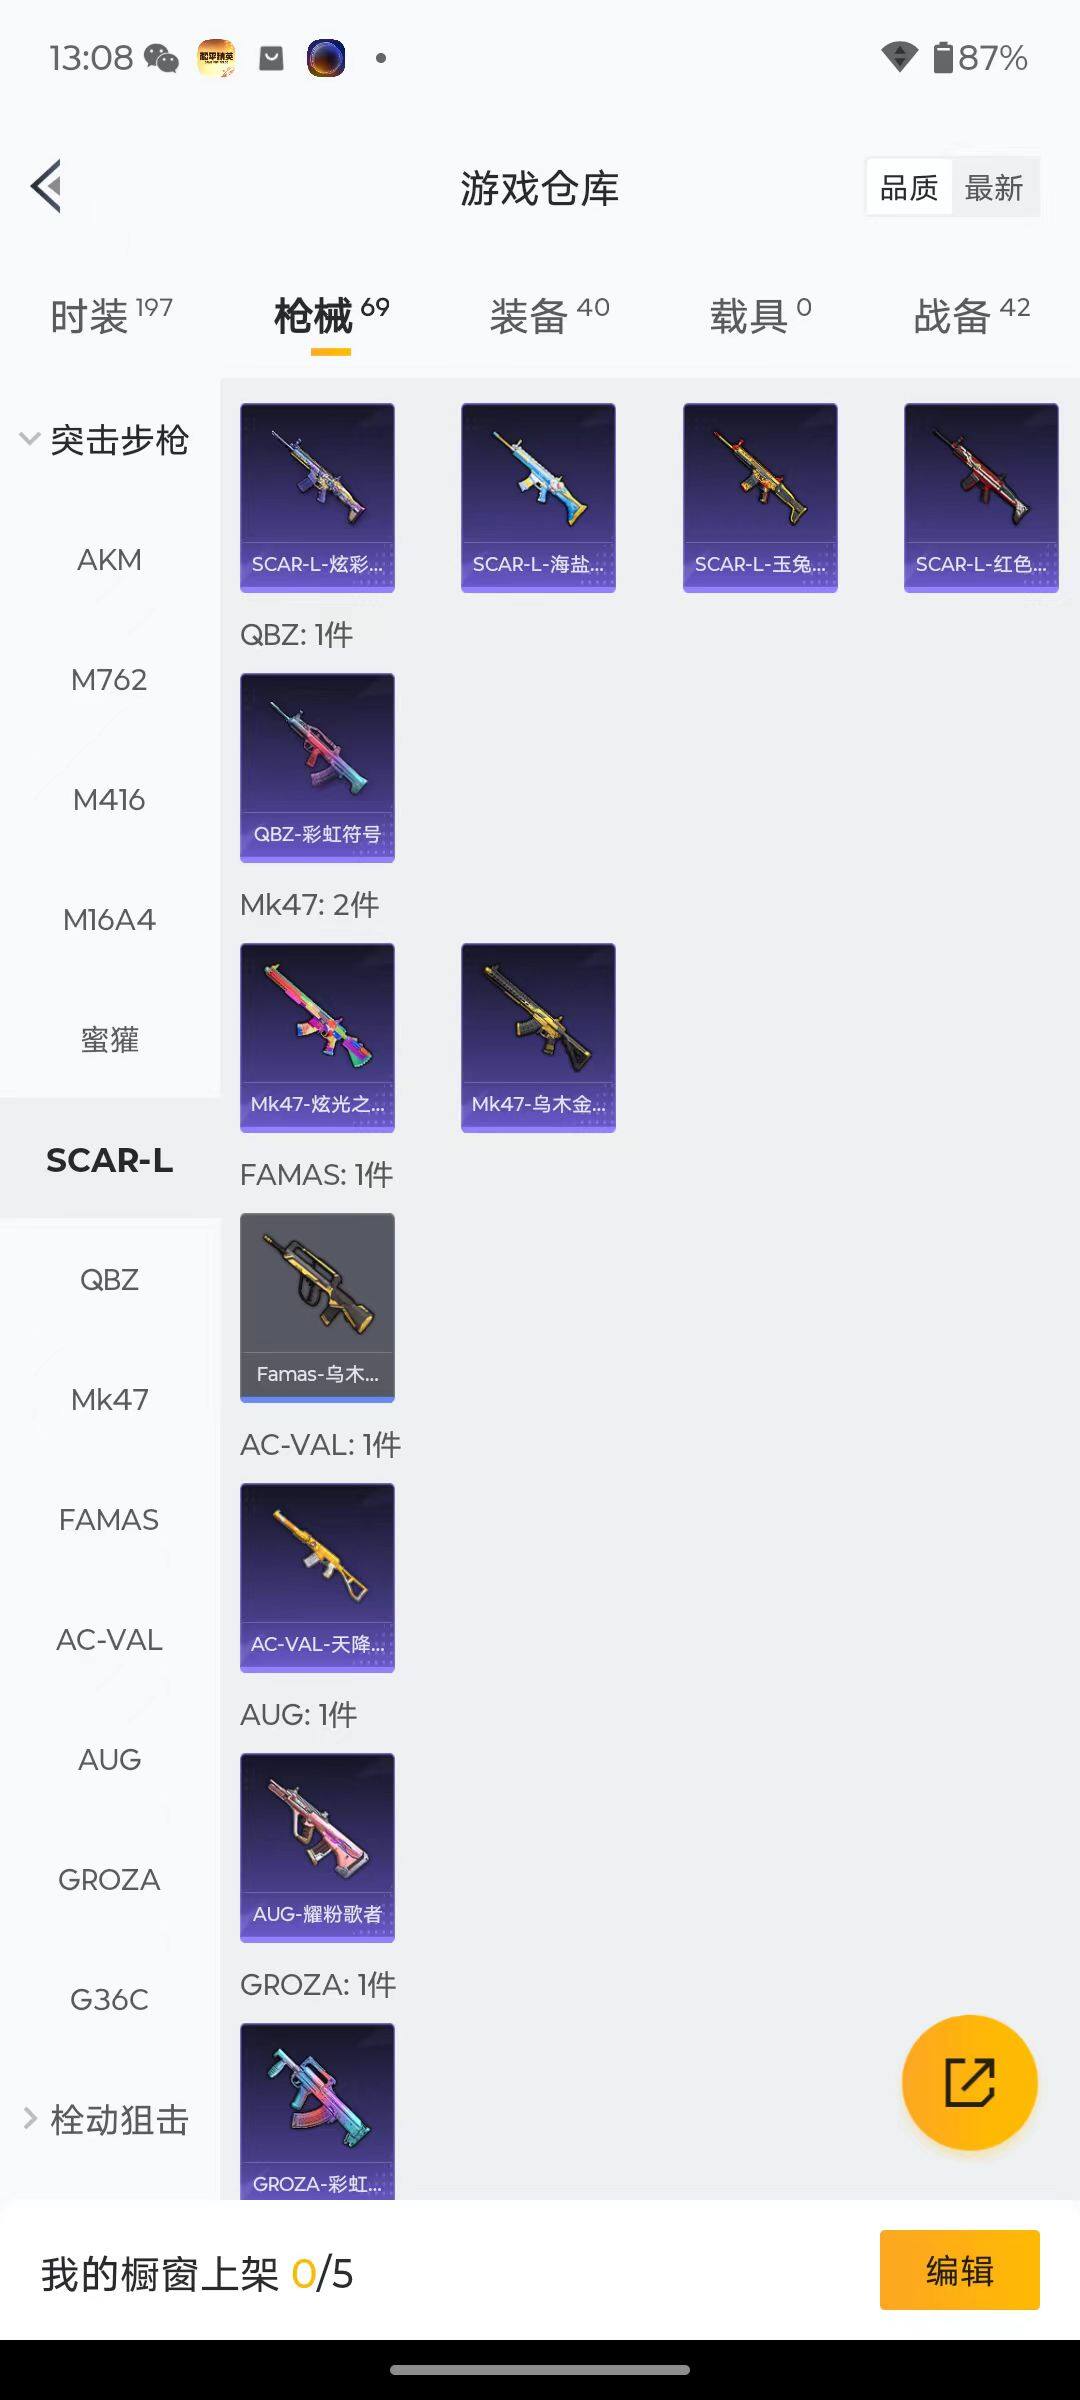Select GROZA in the weapon sidebar

coord(110,1879)
